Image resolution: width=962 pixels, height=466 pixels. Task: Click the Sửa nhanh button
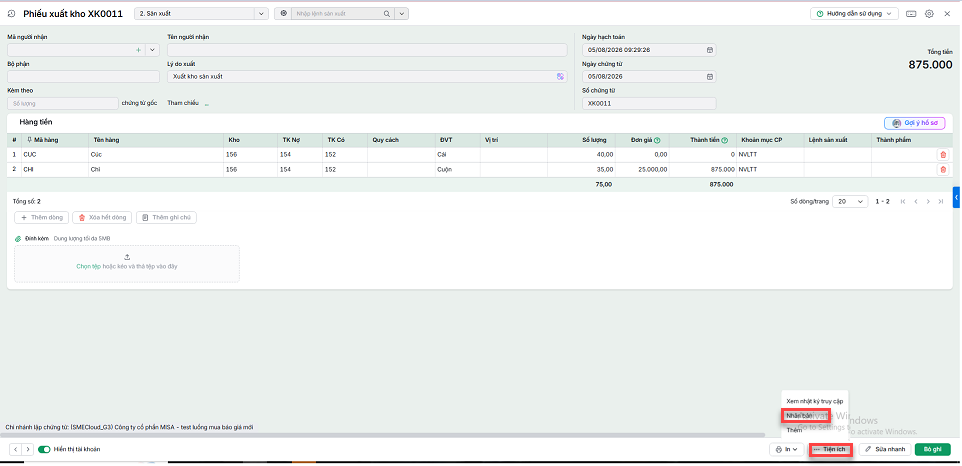point(885,449)
